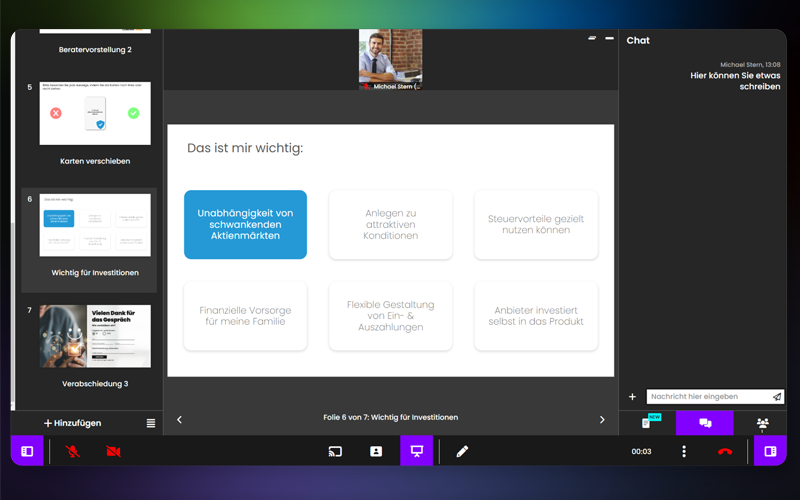The width and height of the screenshot is (800, 500).
Task: Toggle the right sidebar panel
Action: (770, 451)
